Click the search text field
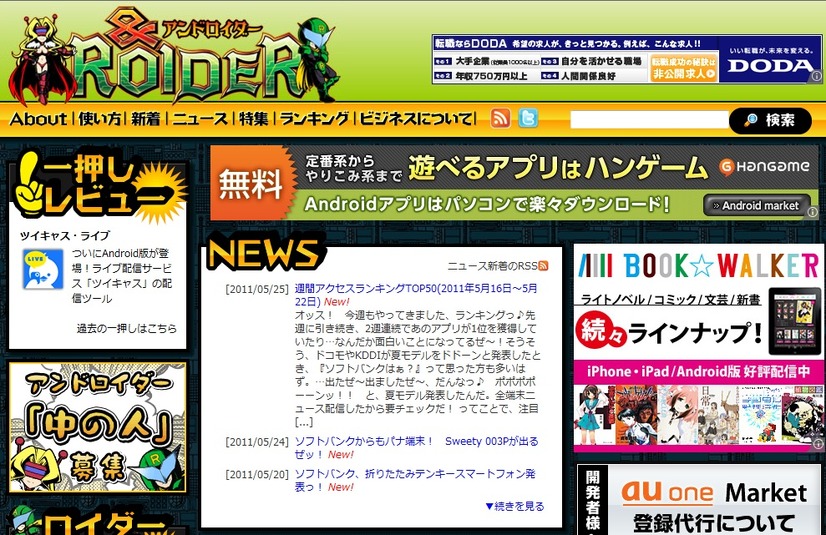826x535 pixels. tap(649, 120)
